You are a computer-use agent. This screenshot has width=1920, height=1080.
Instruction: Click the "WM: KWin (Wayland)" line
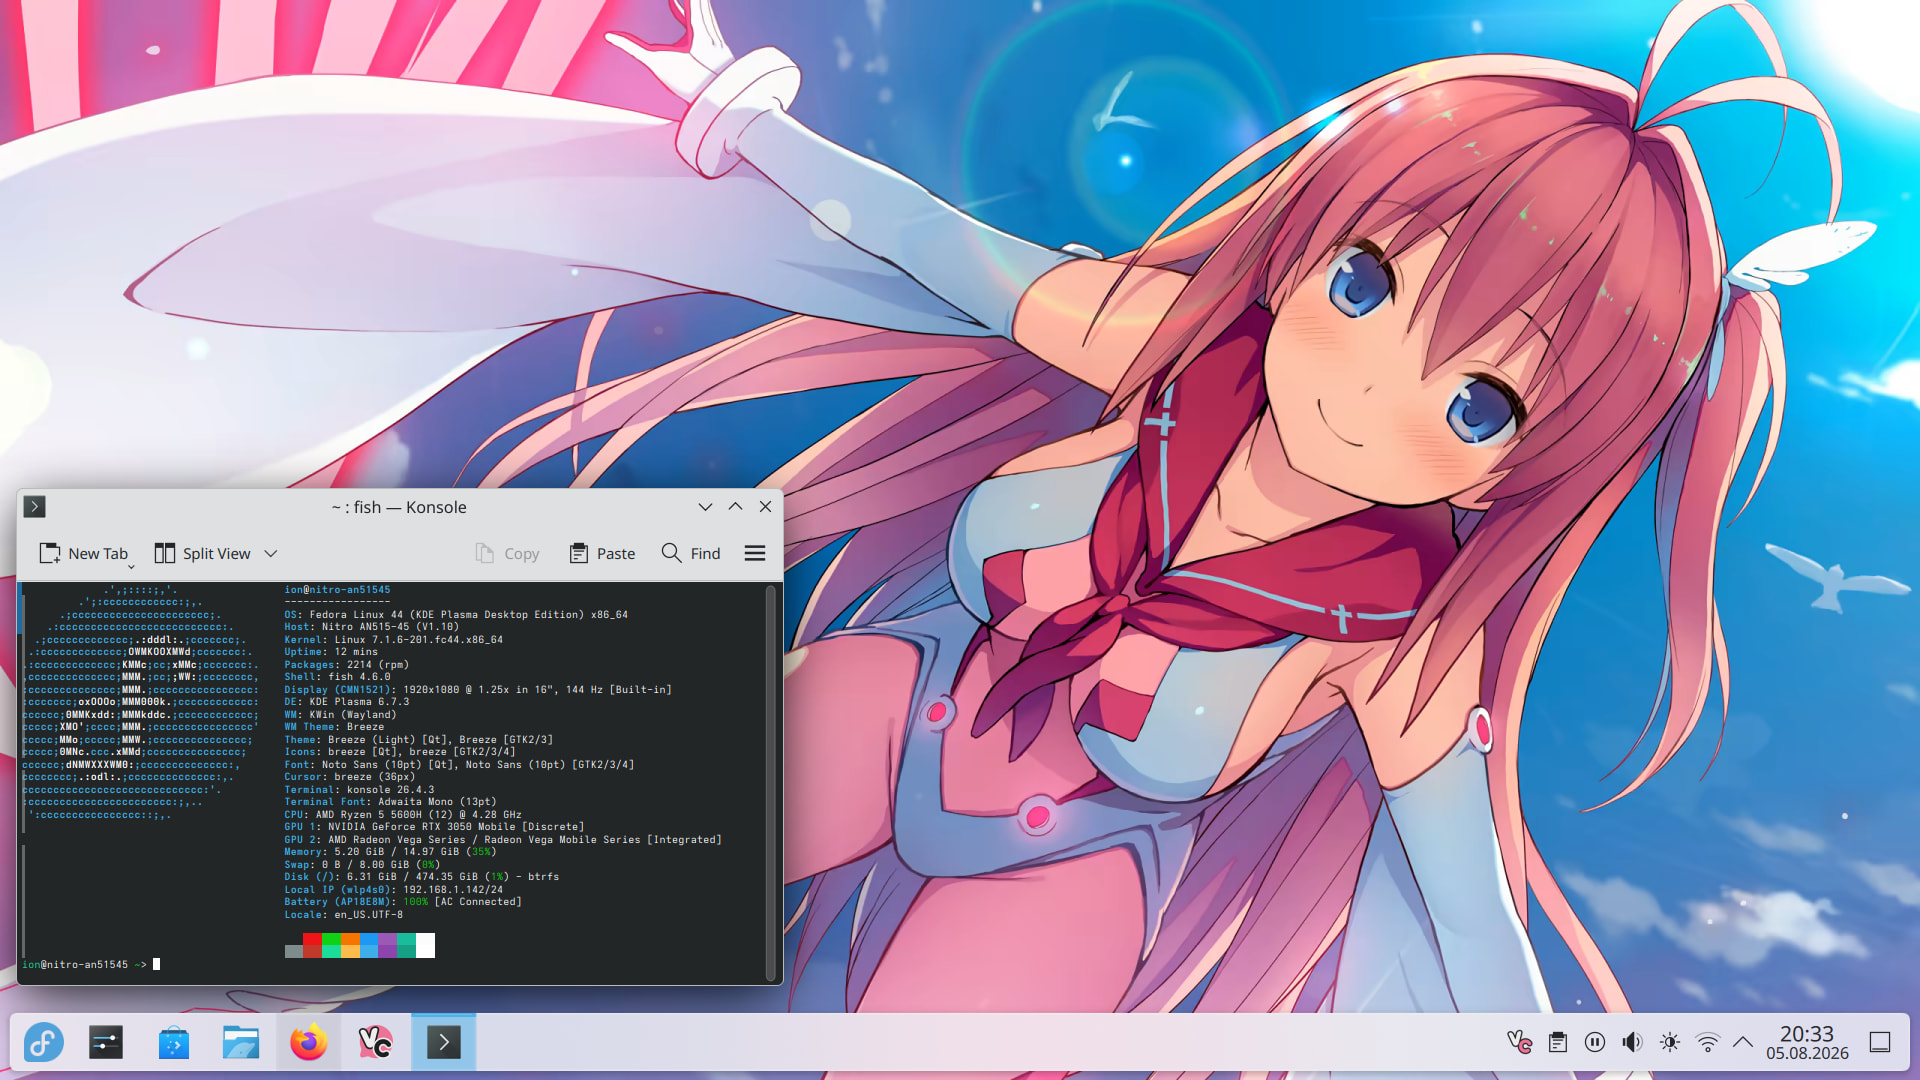click(340, 715)
